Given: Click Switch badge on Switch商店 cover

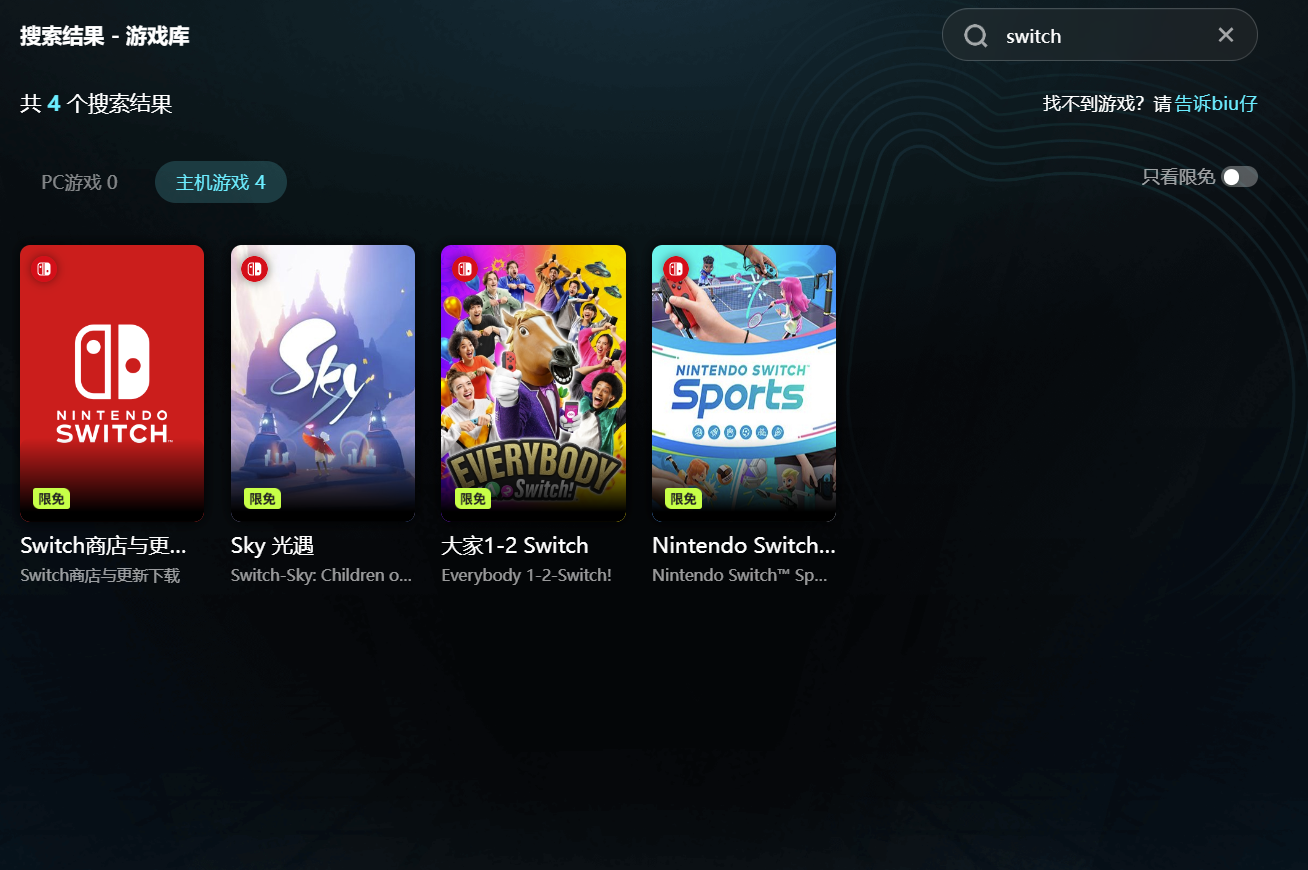Looking at the screenshot, I should [43, 269].
